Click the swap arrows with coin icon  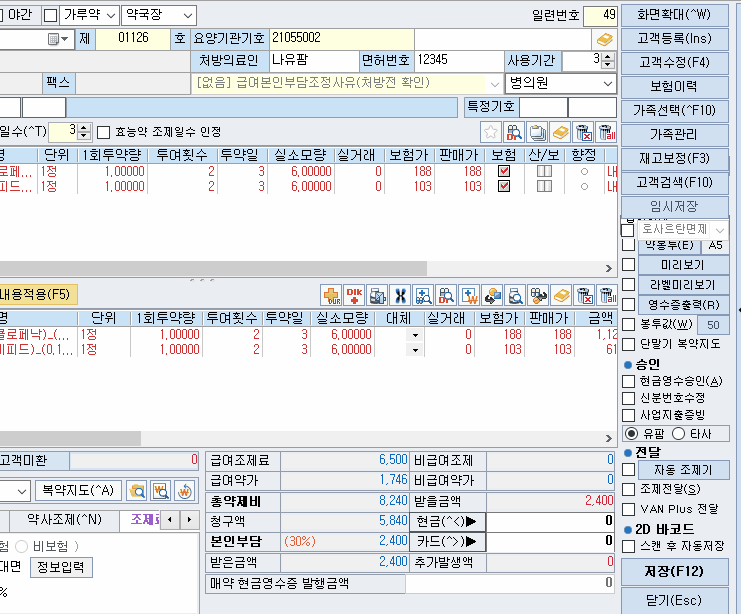point(492,295)
